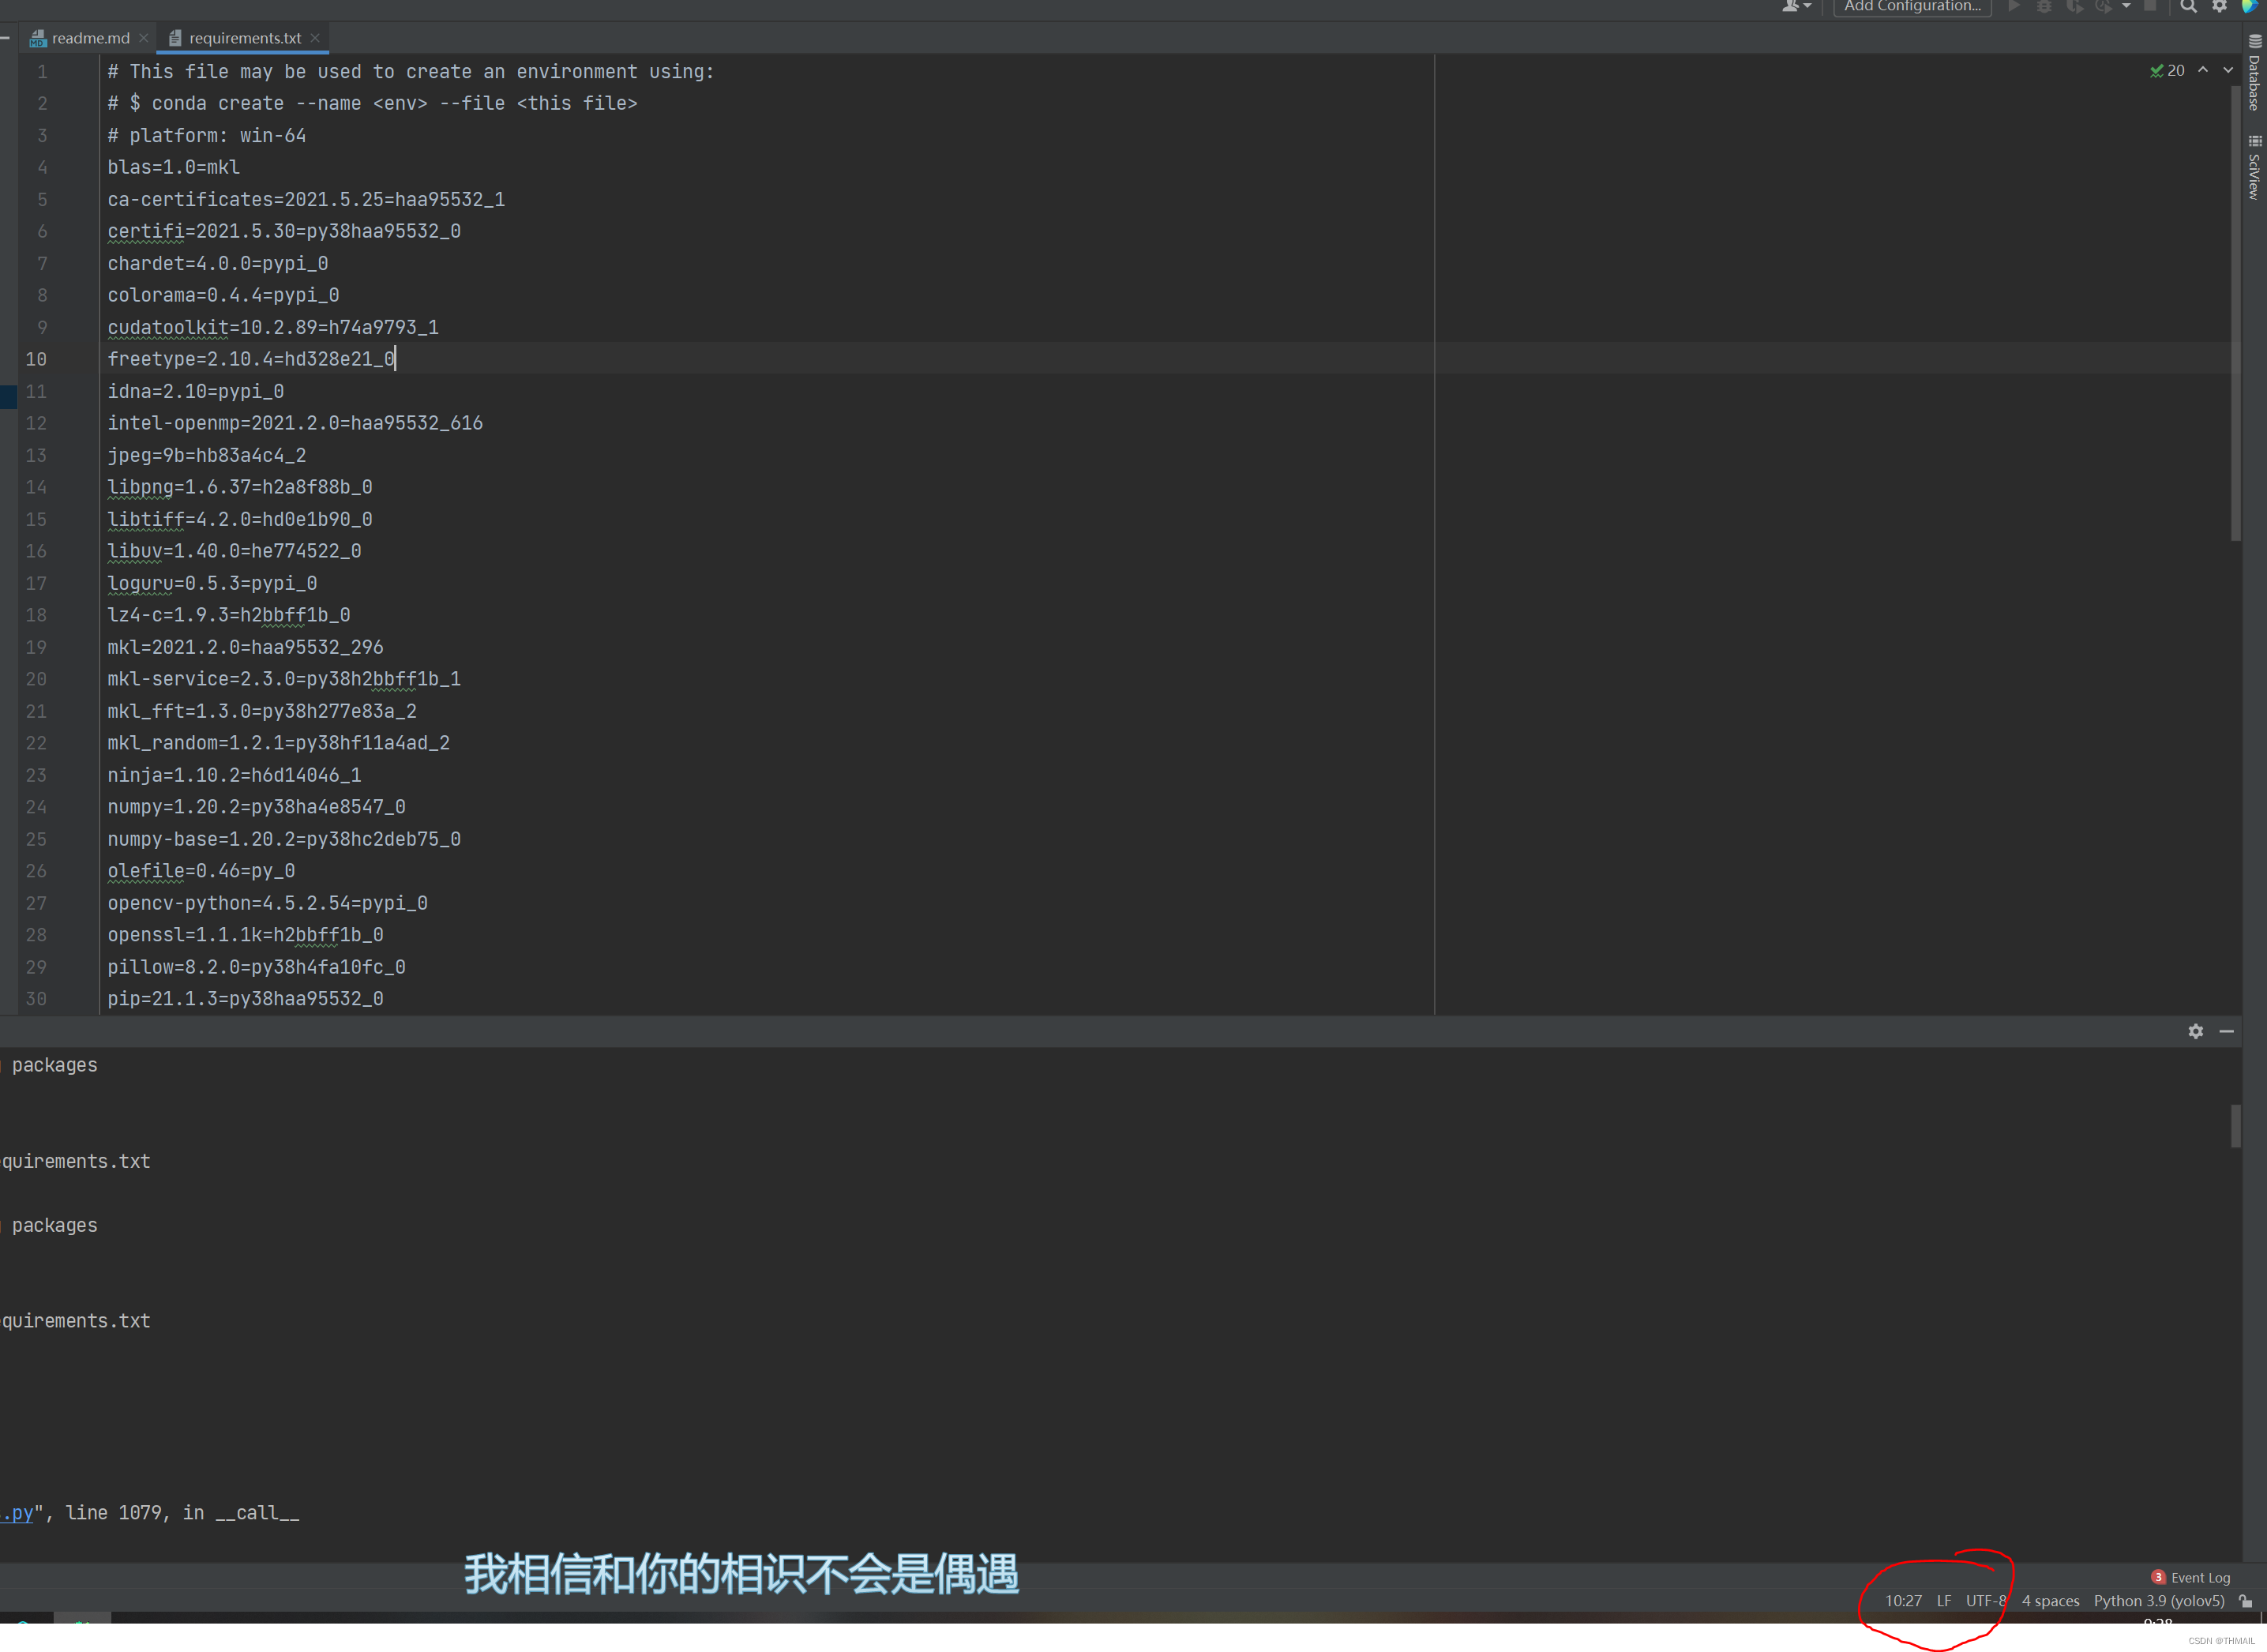2267x1652 pixels.
Task: Click the 'freetype=2.10.4=hd328e21_0' line
Action: point(251,359)
